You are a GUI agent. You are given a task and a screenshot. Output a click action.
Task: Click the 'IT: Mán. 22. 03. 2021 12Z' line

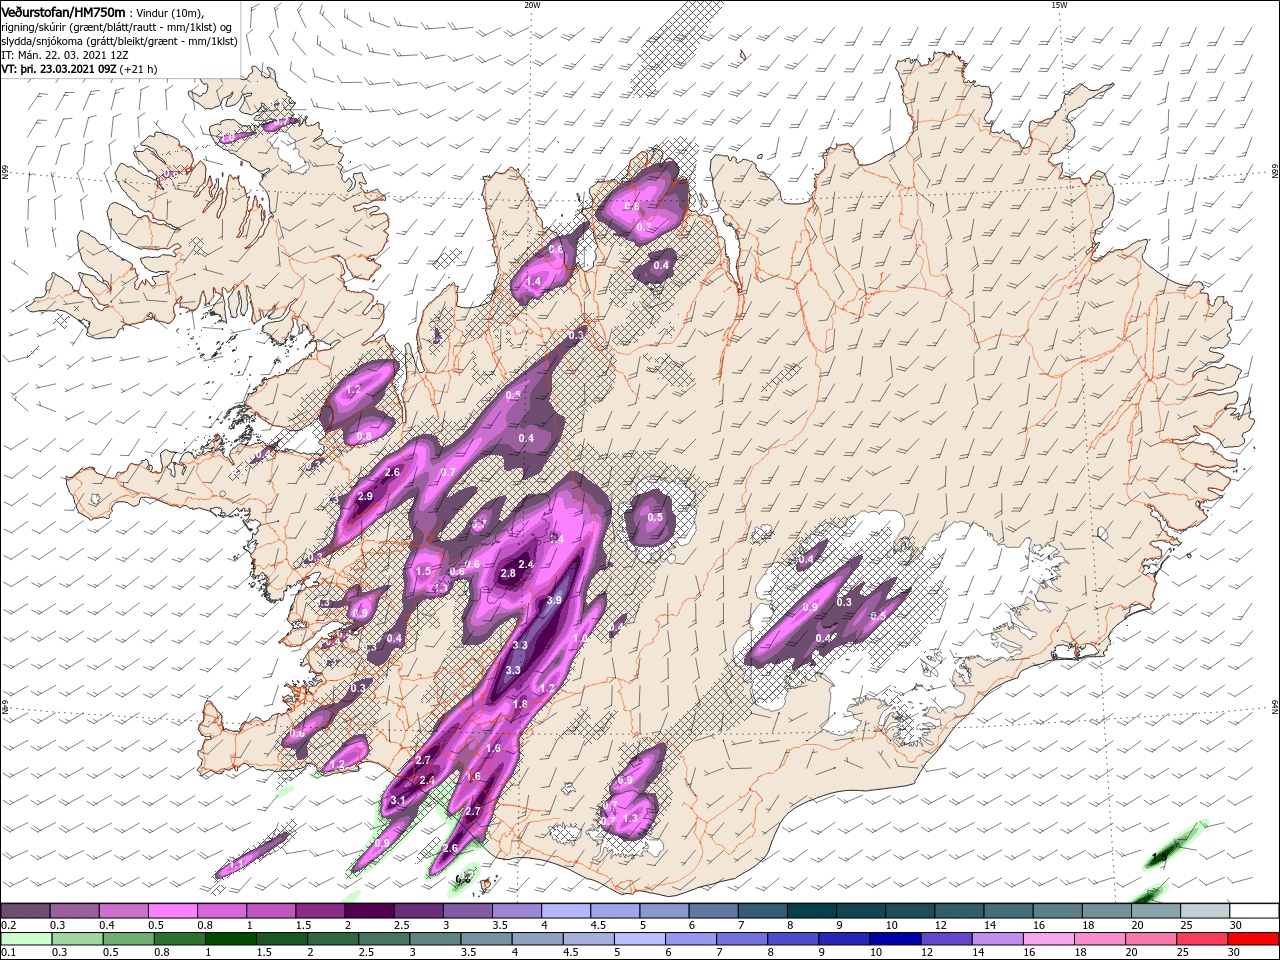[64, 55]
